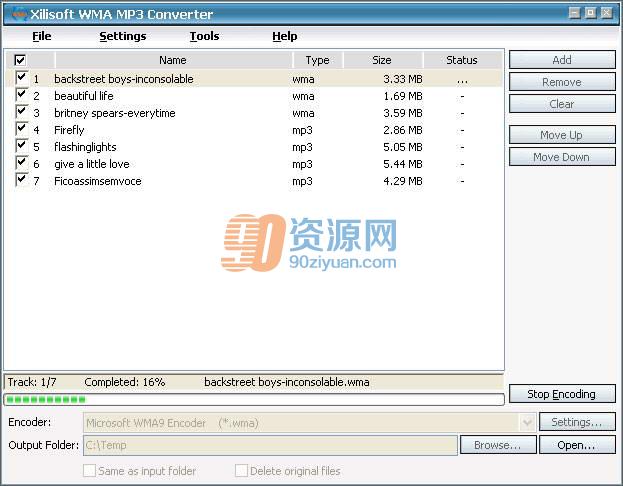Click the Clear button
The width and height of the screenshot is (623, 486).
pos(562,104)
